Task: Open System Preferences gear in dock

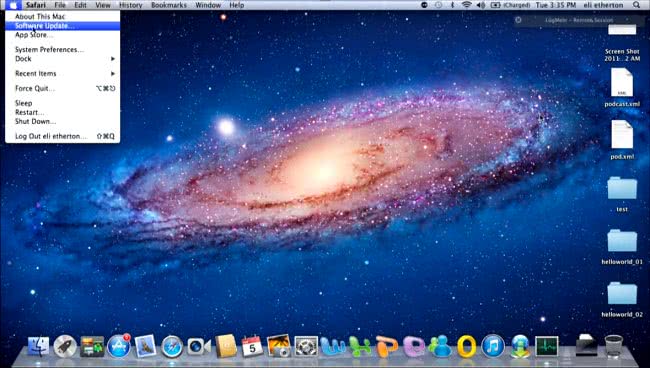Action: click(x=306, y=346)
